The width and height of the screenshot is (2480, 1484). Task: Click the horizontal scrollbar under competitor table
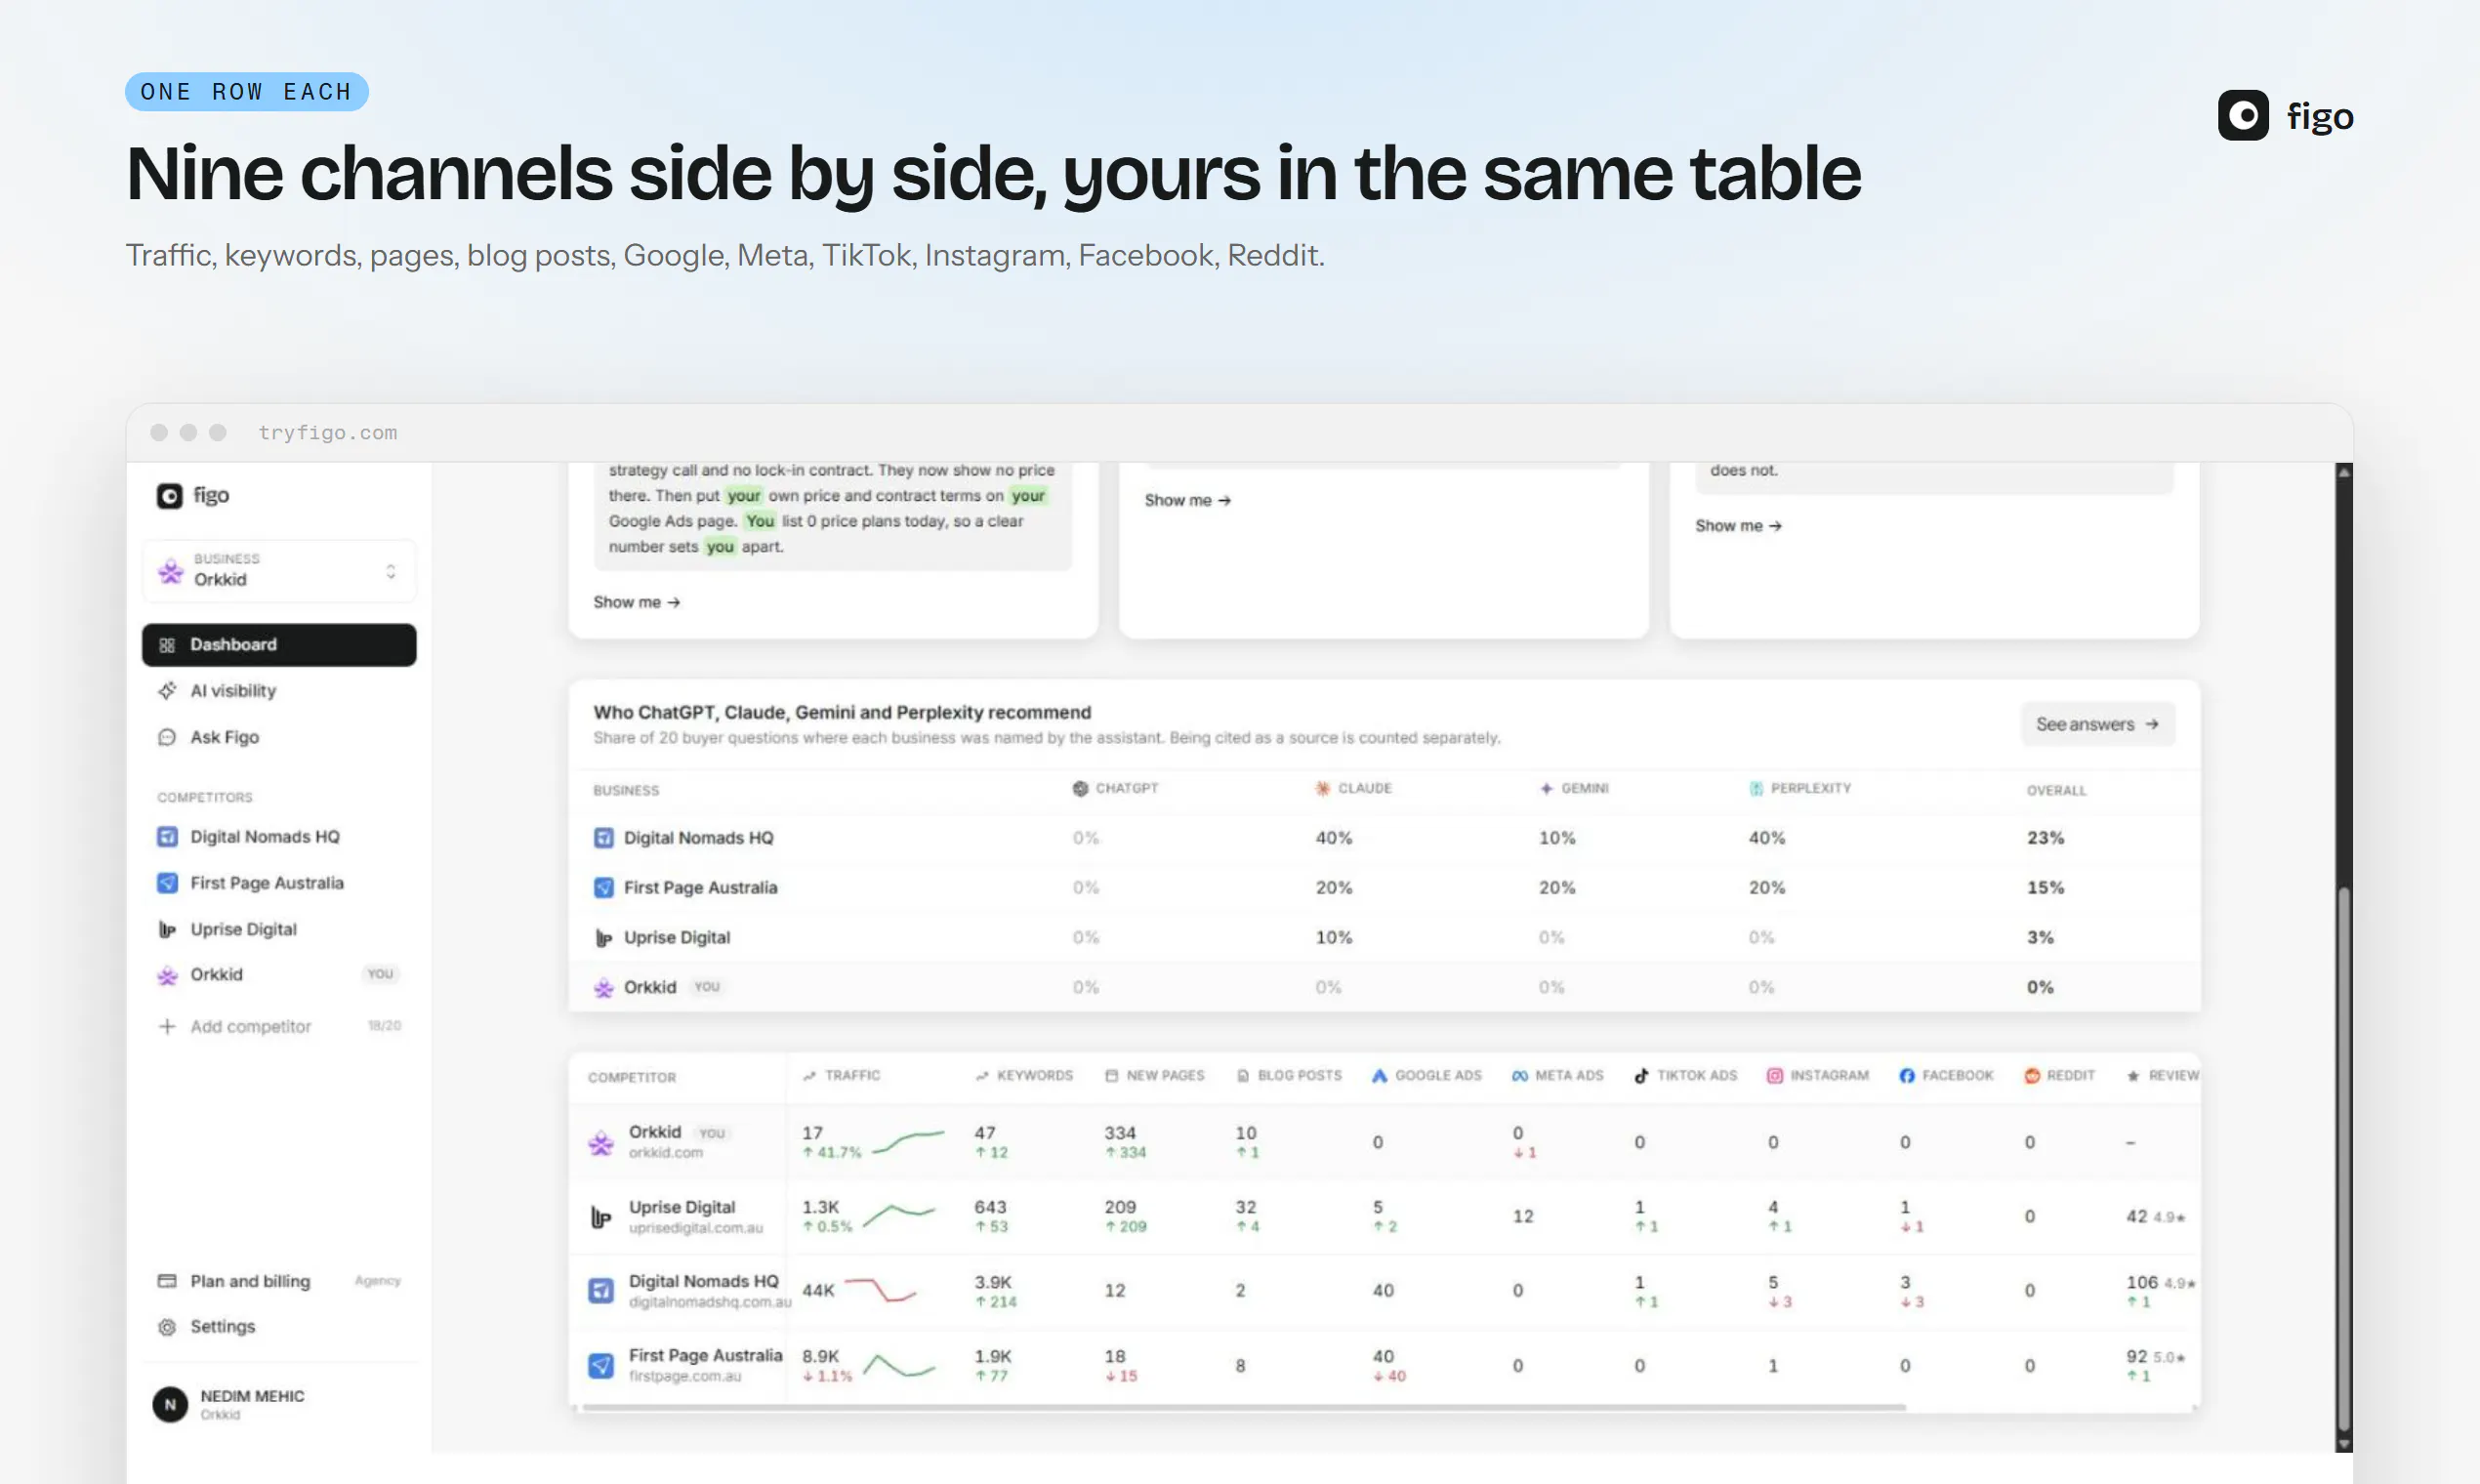(1243, 1407)
